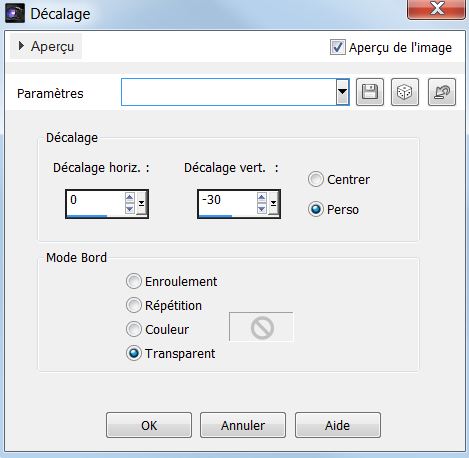Open horizontal offset slider popup arrow
The image size is (469, 458).
141,203
